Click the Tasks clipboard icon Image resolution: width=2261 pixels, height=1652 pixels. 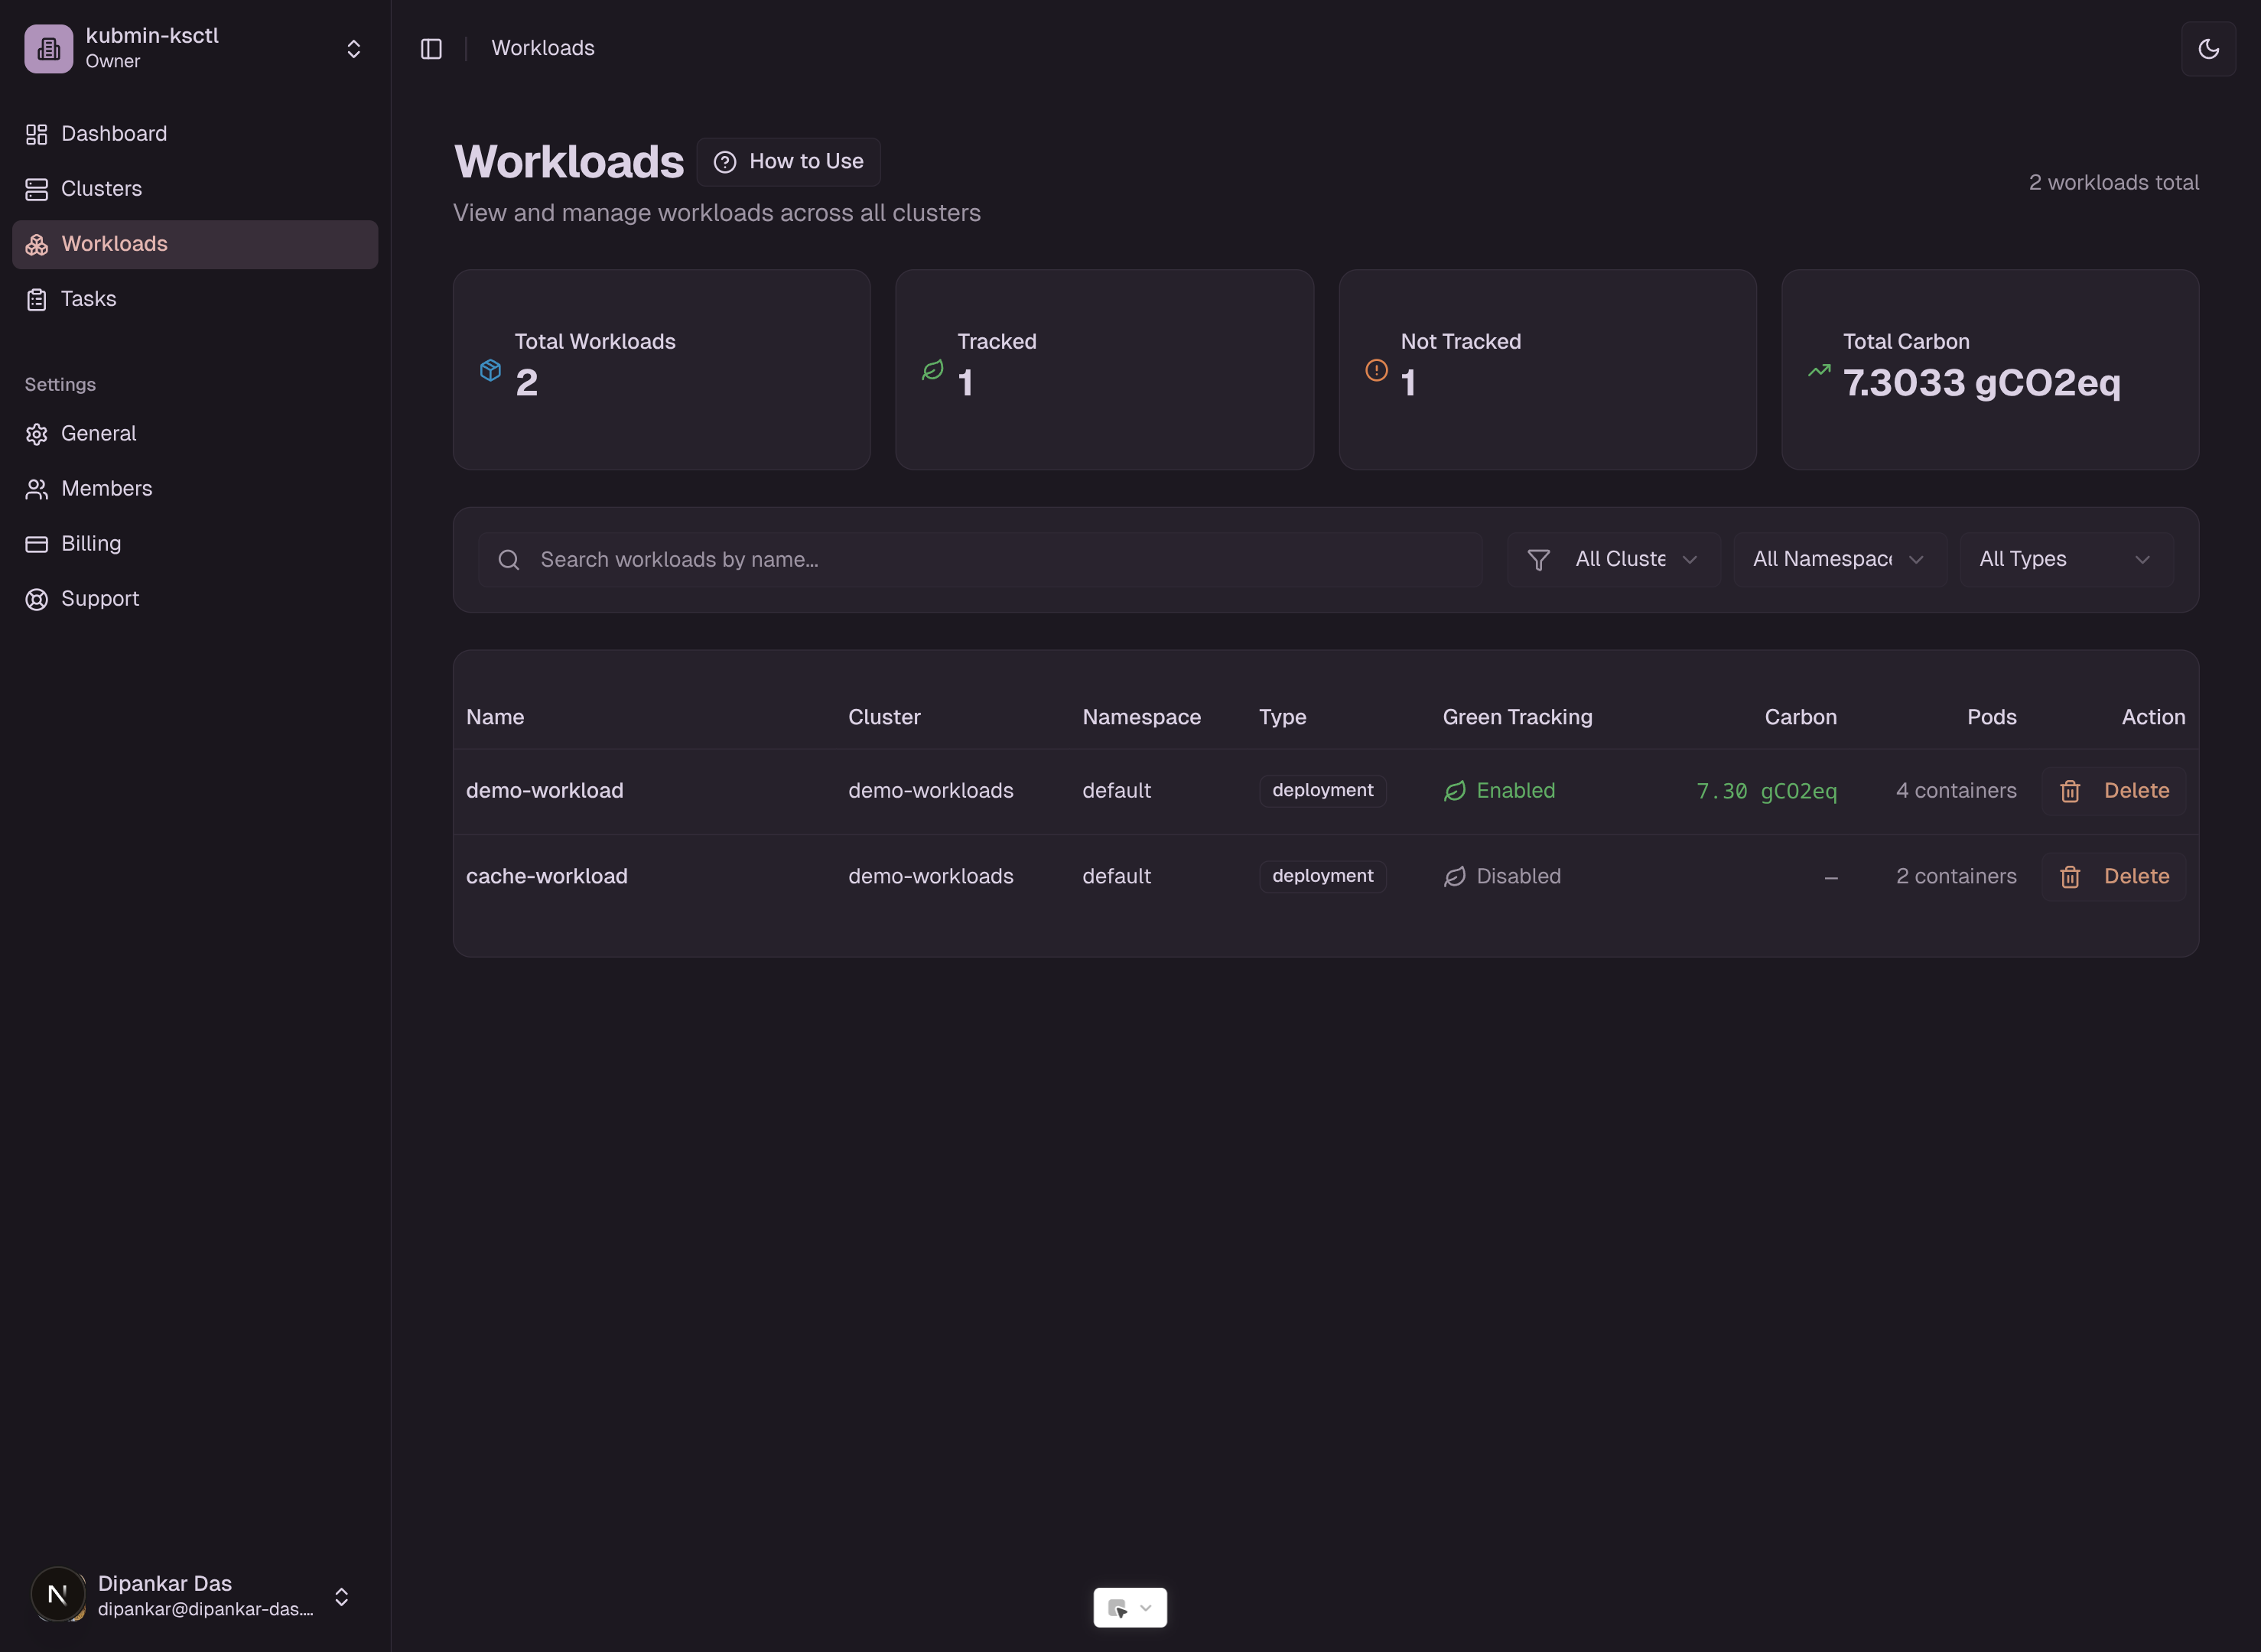[37, 298]
